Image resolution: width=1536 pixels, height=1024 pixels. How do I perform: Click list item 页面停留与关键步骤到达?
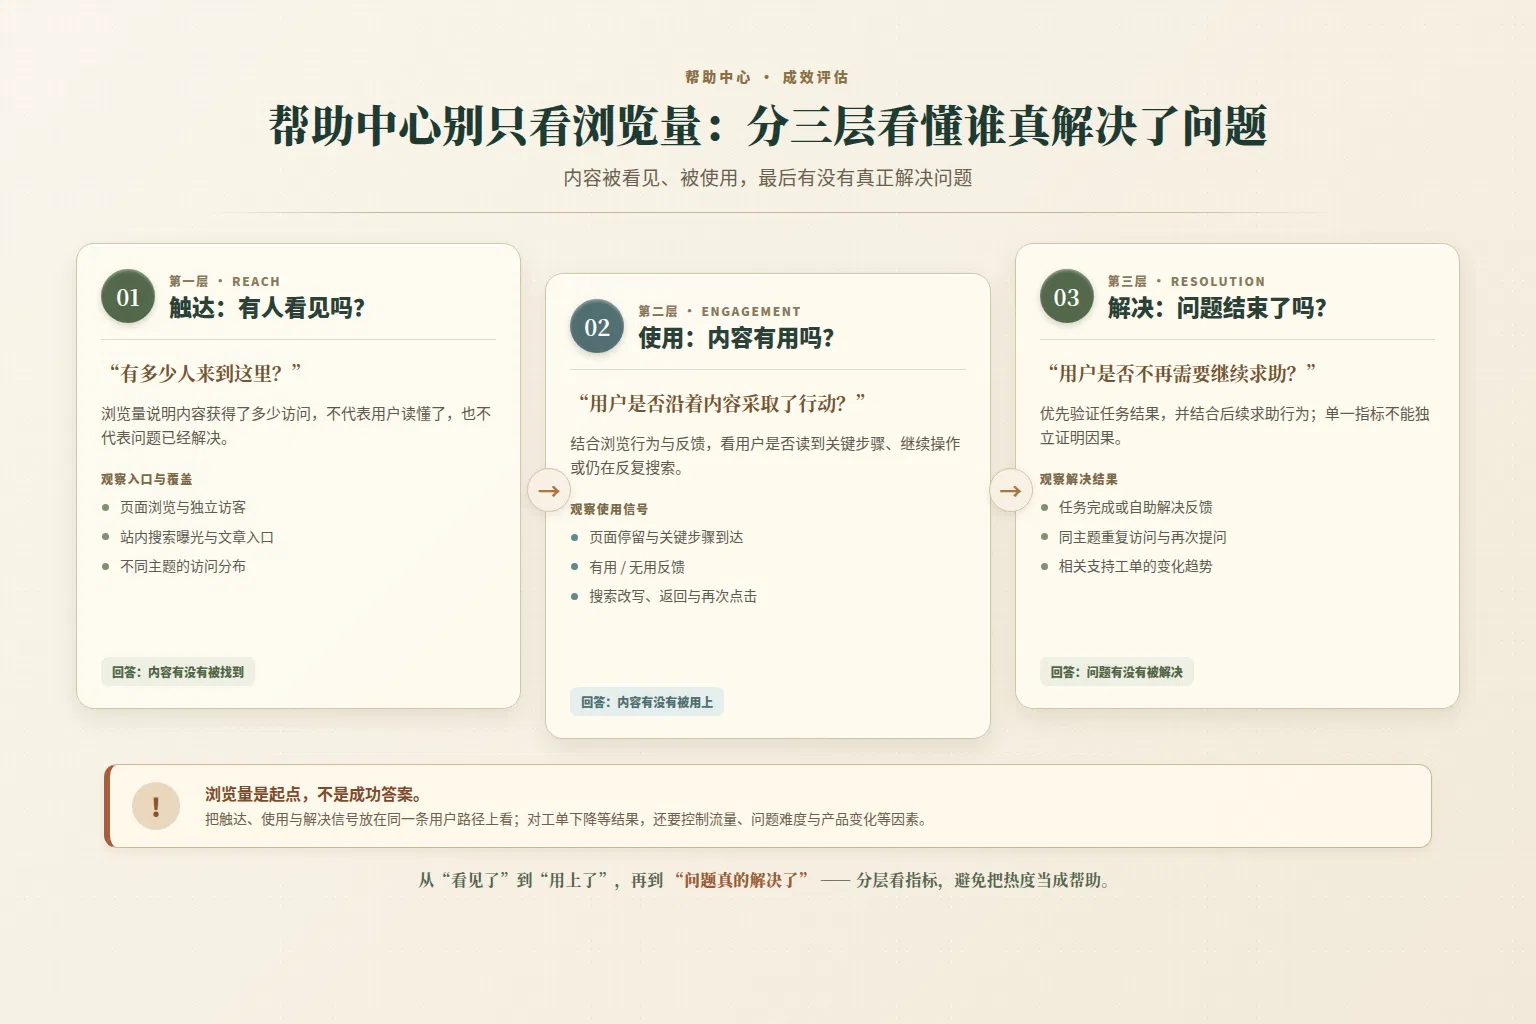point(666,538)
